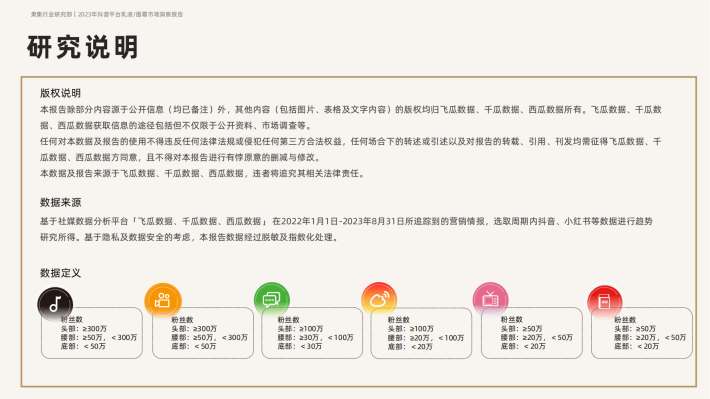Click the follower box under the music note icon
The width and height of the screenshot is (710, 399).
tap(92, 333)
